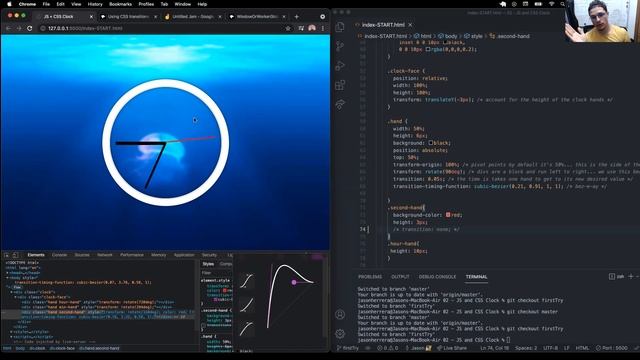The image size is (640, 360).
Task: Open macOS battery status icon
Action: click(x=538, y=4)
